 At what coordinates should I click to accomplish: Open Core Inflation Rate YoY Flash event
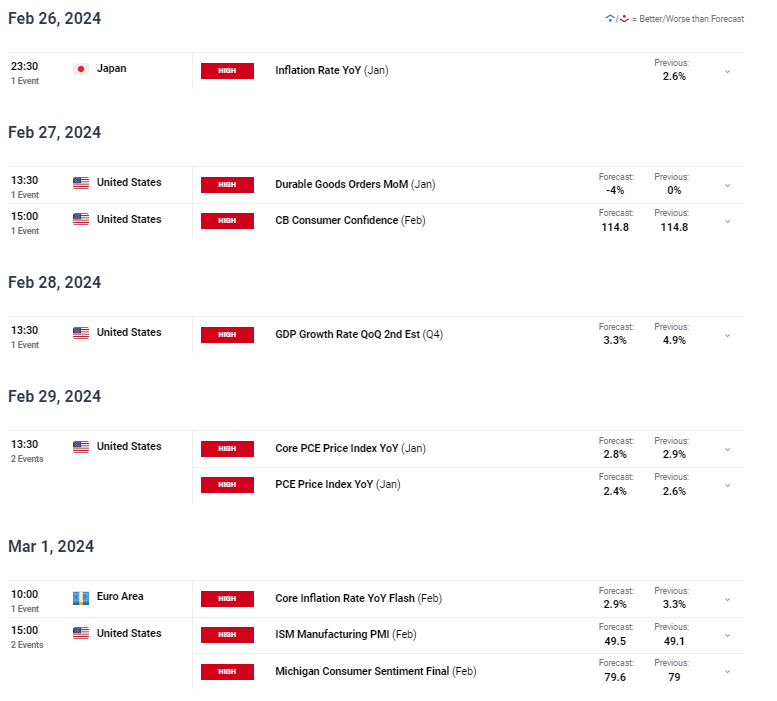point(358,598)
